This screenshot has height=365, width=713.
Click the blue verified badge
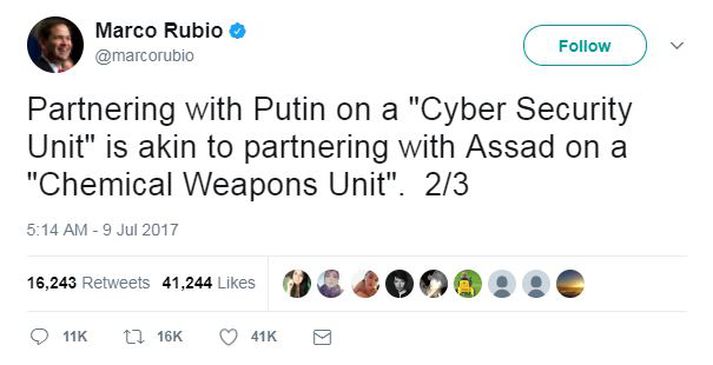click(x=237, y=31)
